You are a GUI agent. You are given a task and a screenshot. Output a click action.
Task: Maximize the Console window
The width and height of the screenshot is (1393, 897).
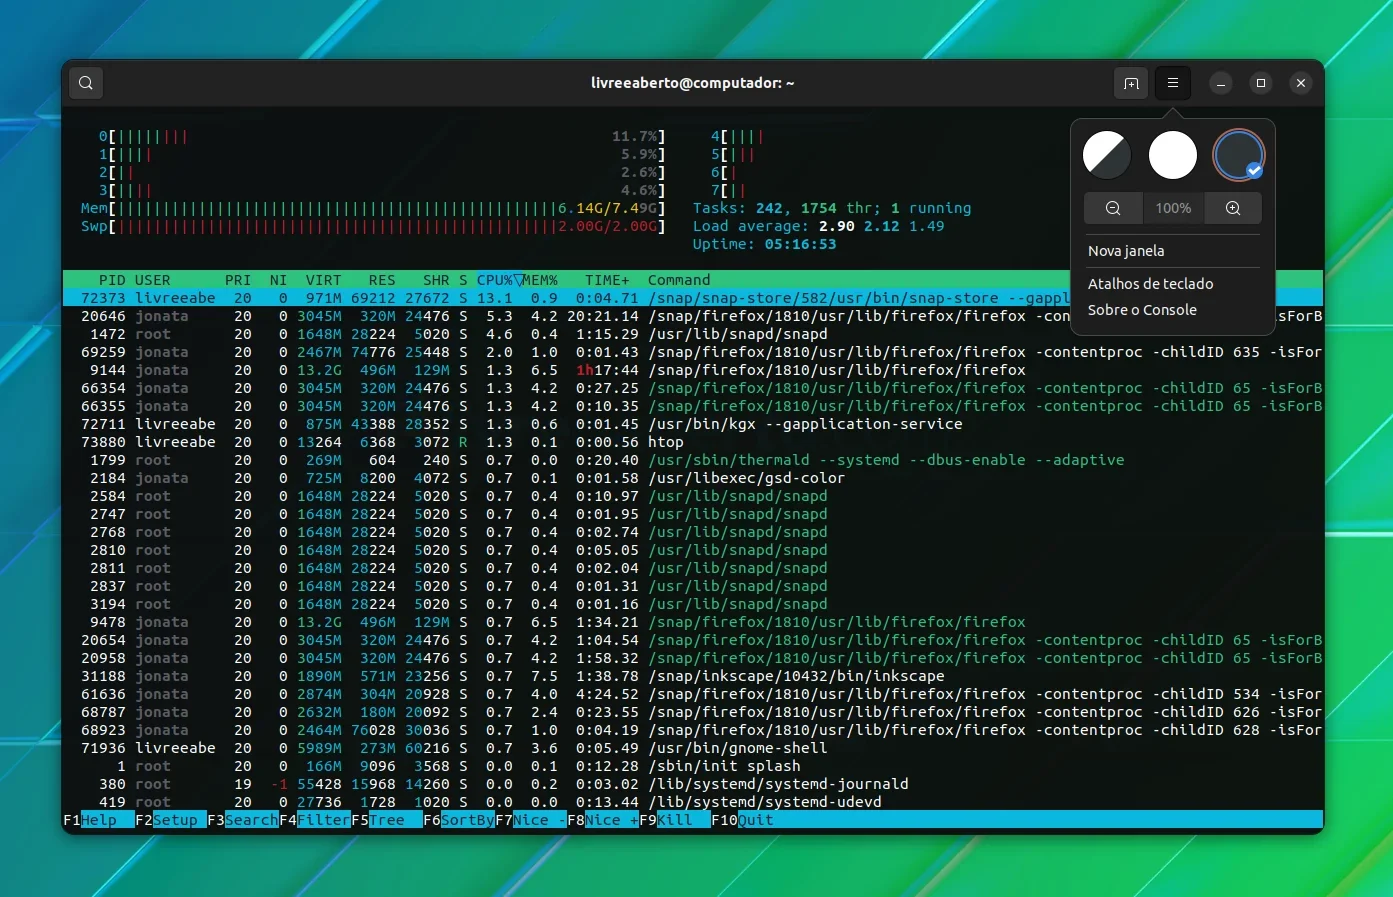pos(1261,83)
